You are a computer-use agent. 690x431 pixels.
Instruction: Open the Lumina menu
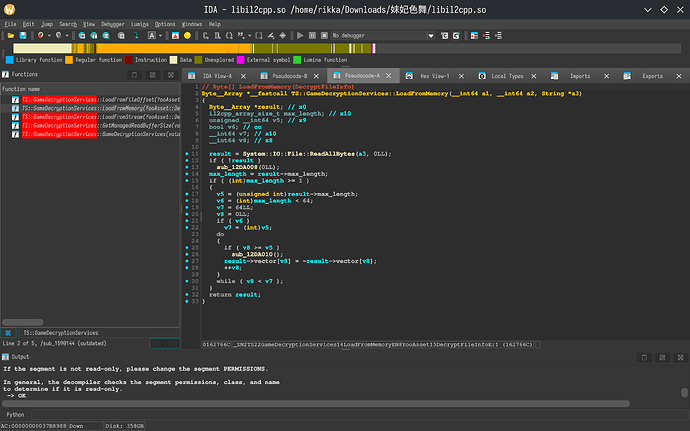coord(139,24)
